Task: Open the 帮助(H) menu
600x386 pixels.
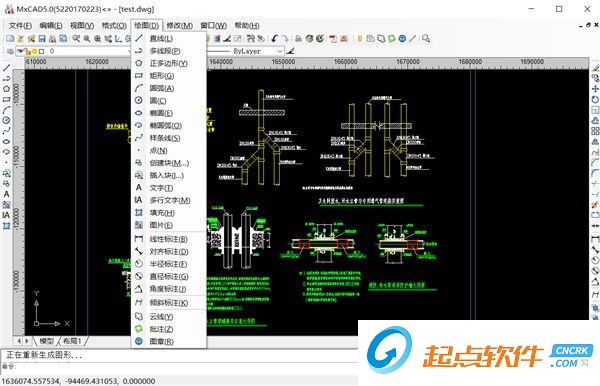Action: [x=247, y=26]
